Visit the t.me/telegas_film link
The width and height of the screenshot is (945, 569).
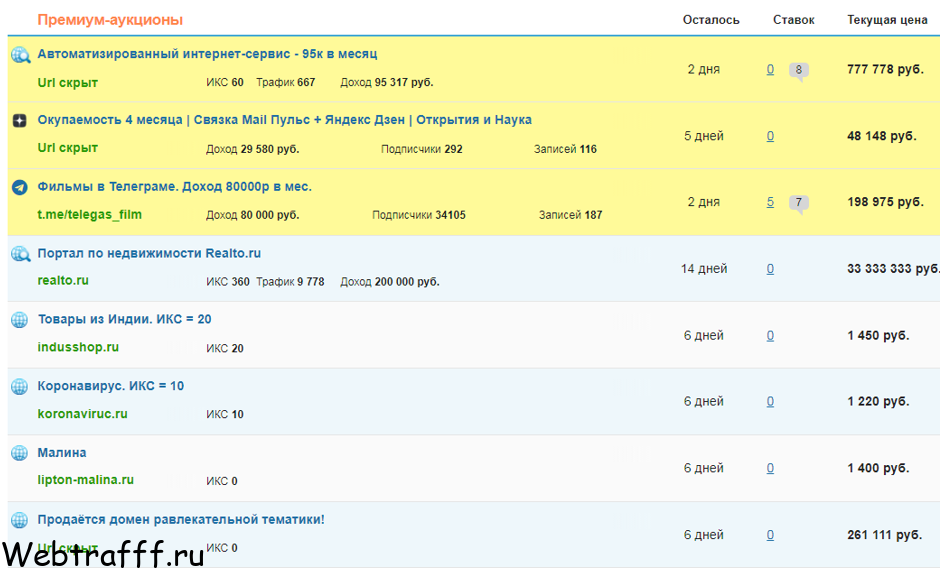click(x=90, y=215)
